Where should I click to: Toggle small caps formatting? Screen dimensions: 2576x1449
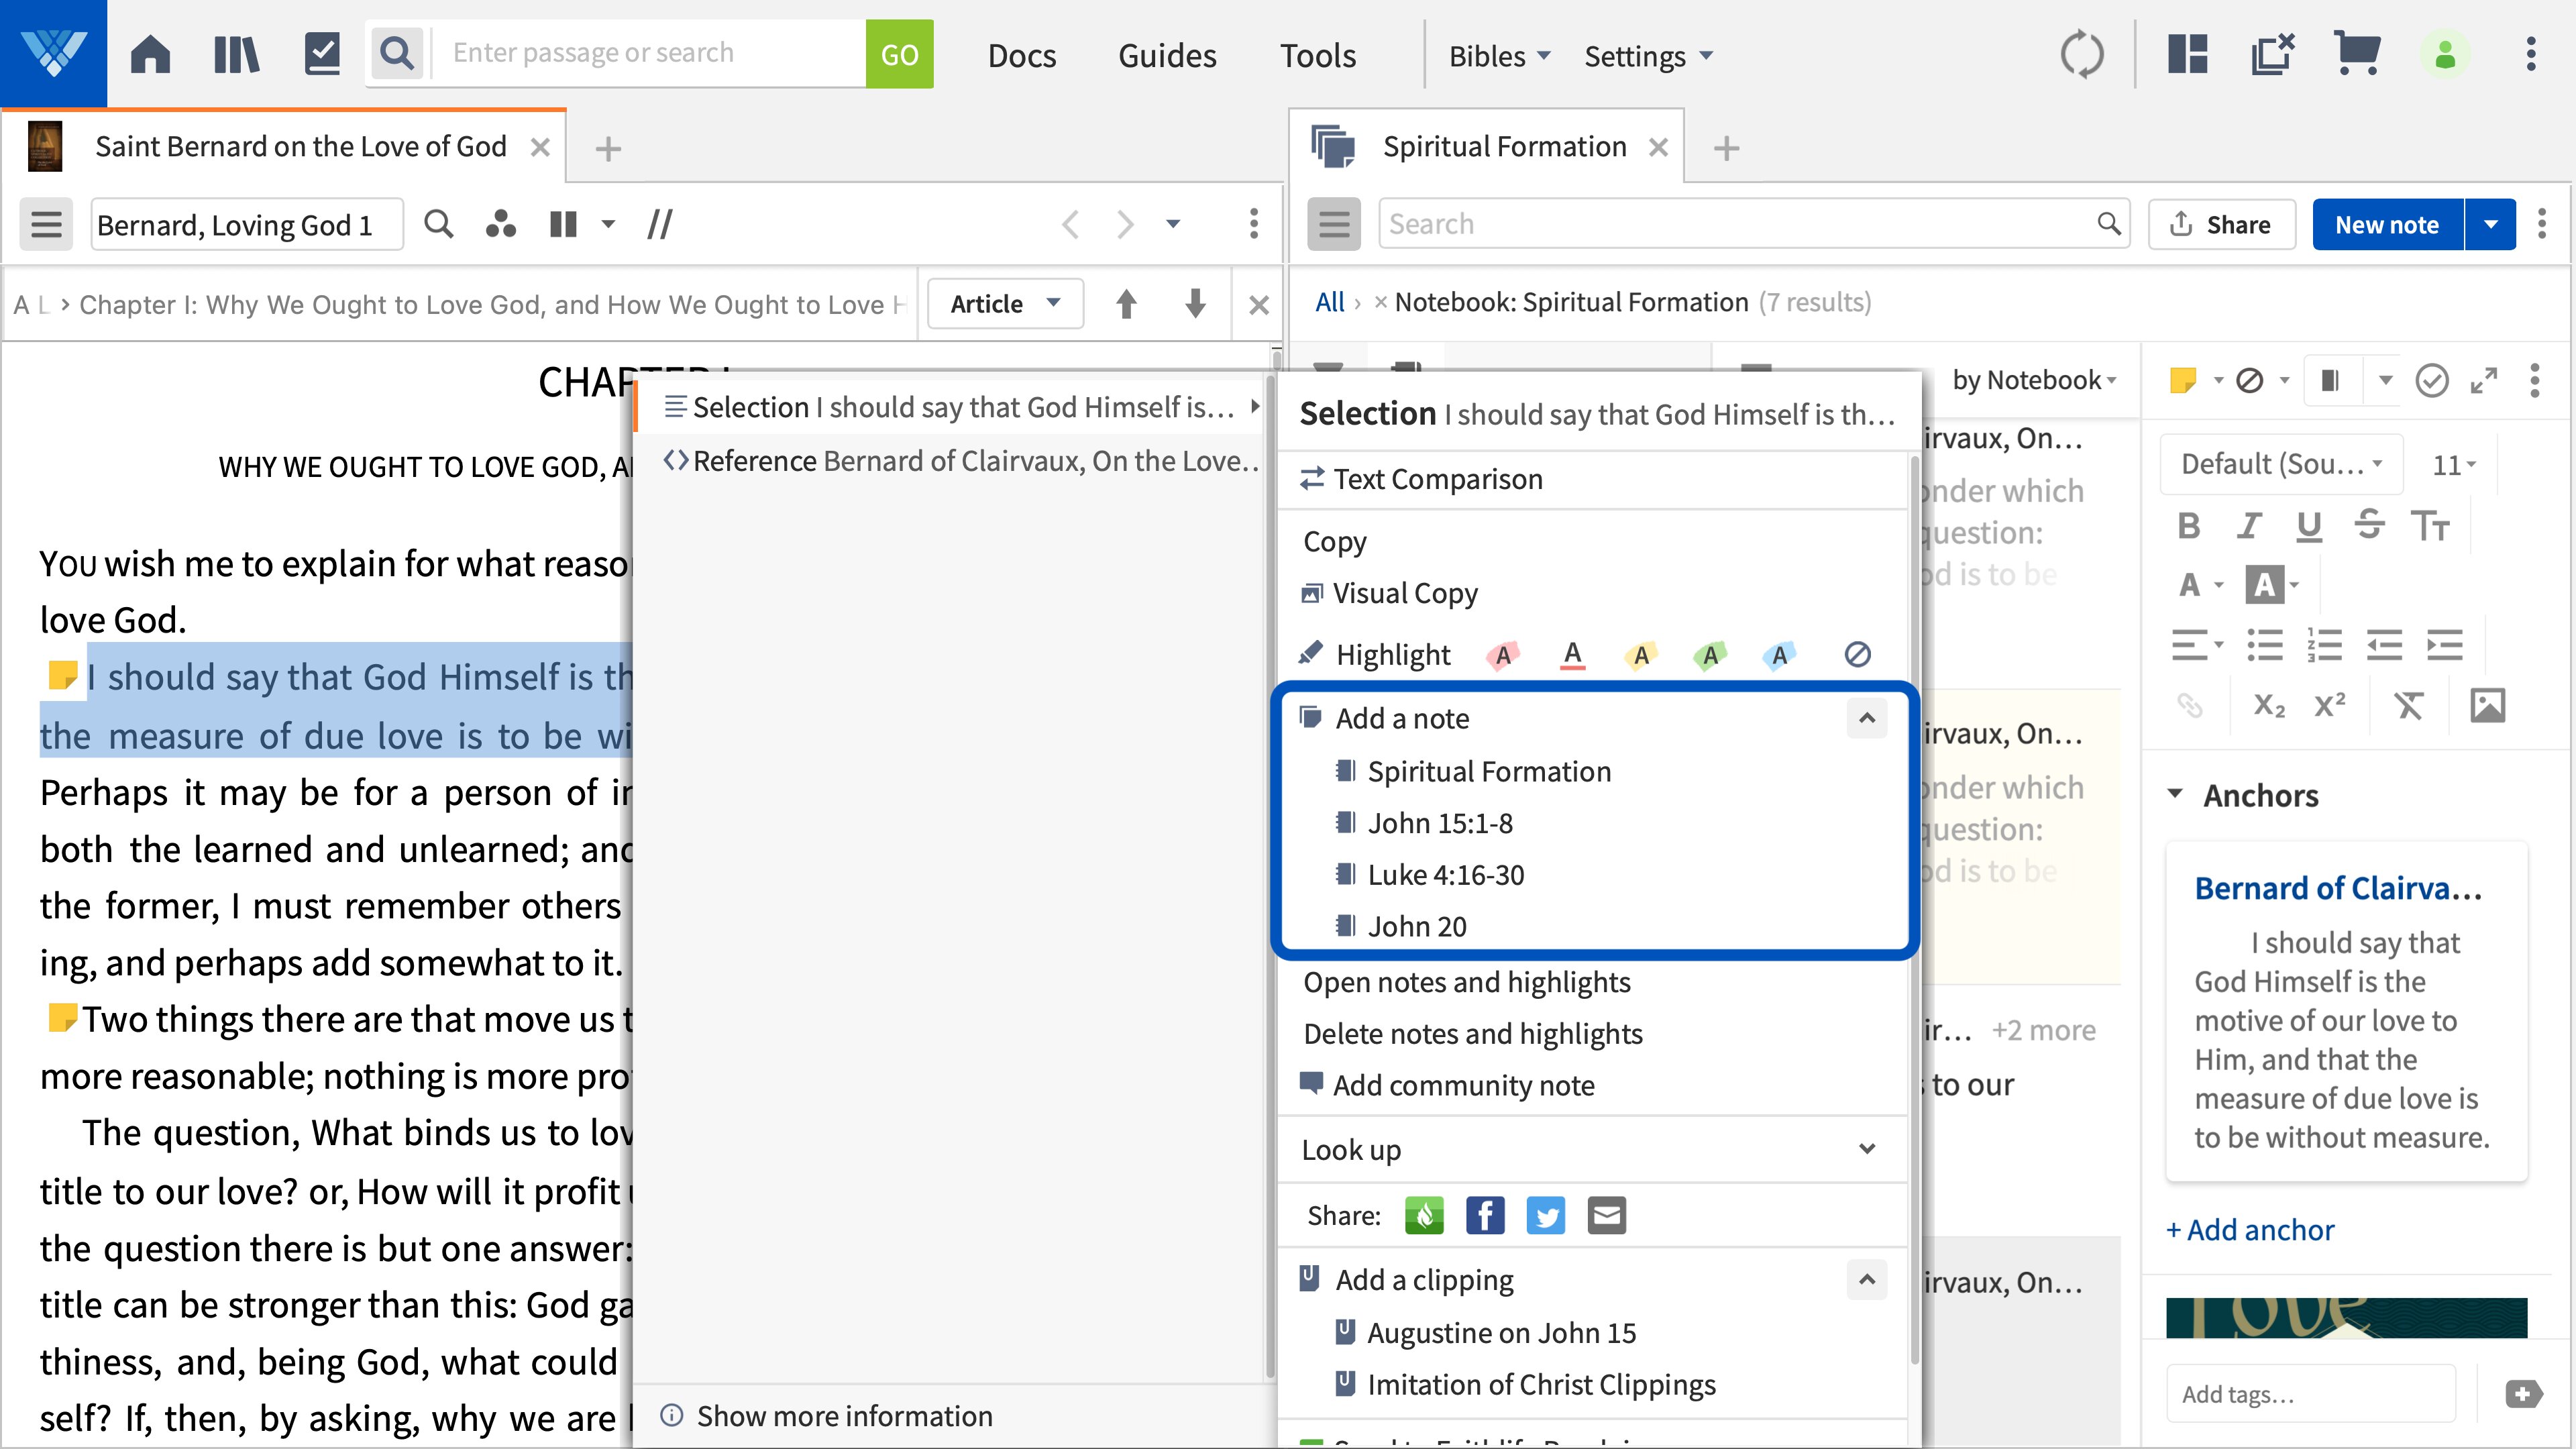(x=2430, y=526)
